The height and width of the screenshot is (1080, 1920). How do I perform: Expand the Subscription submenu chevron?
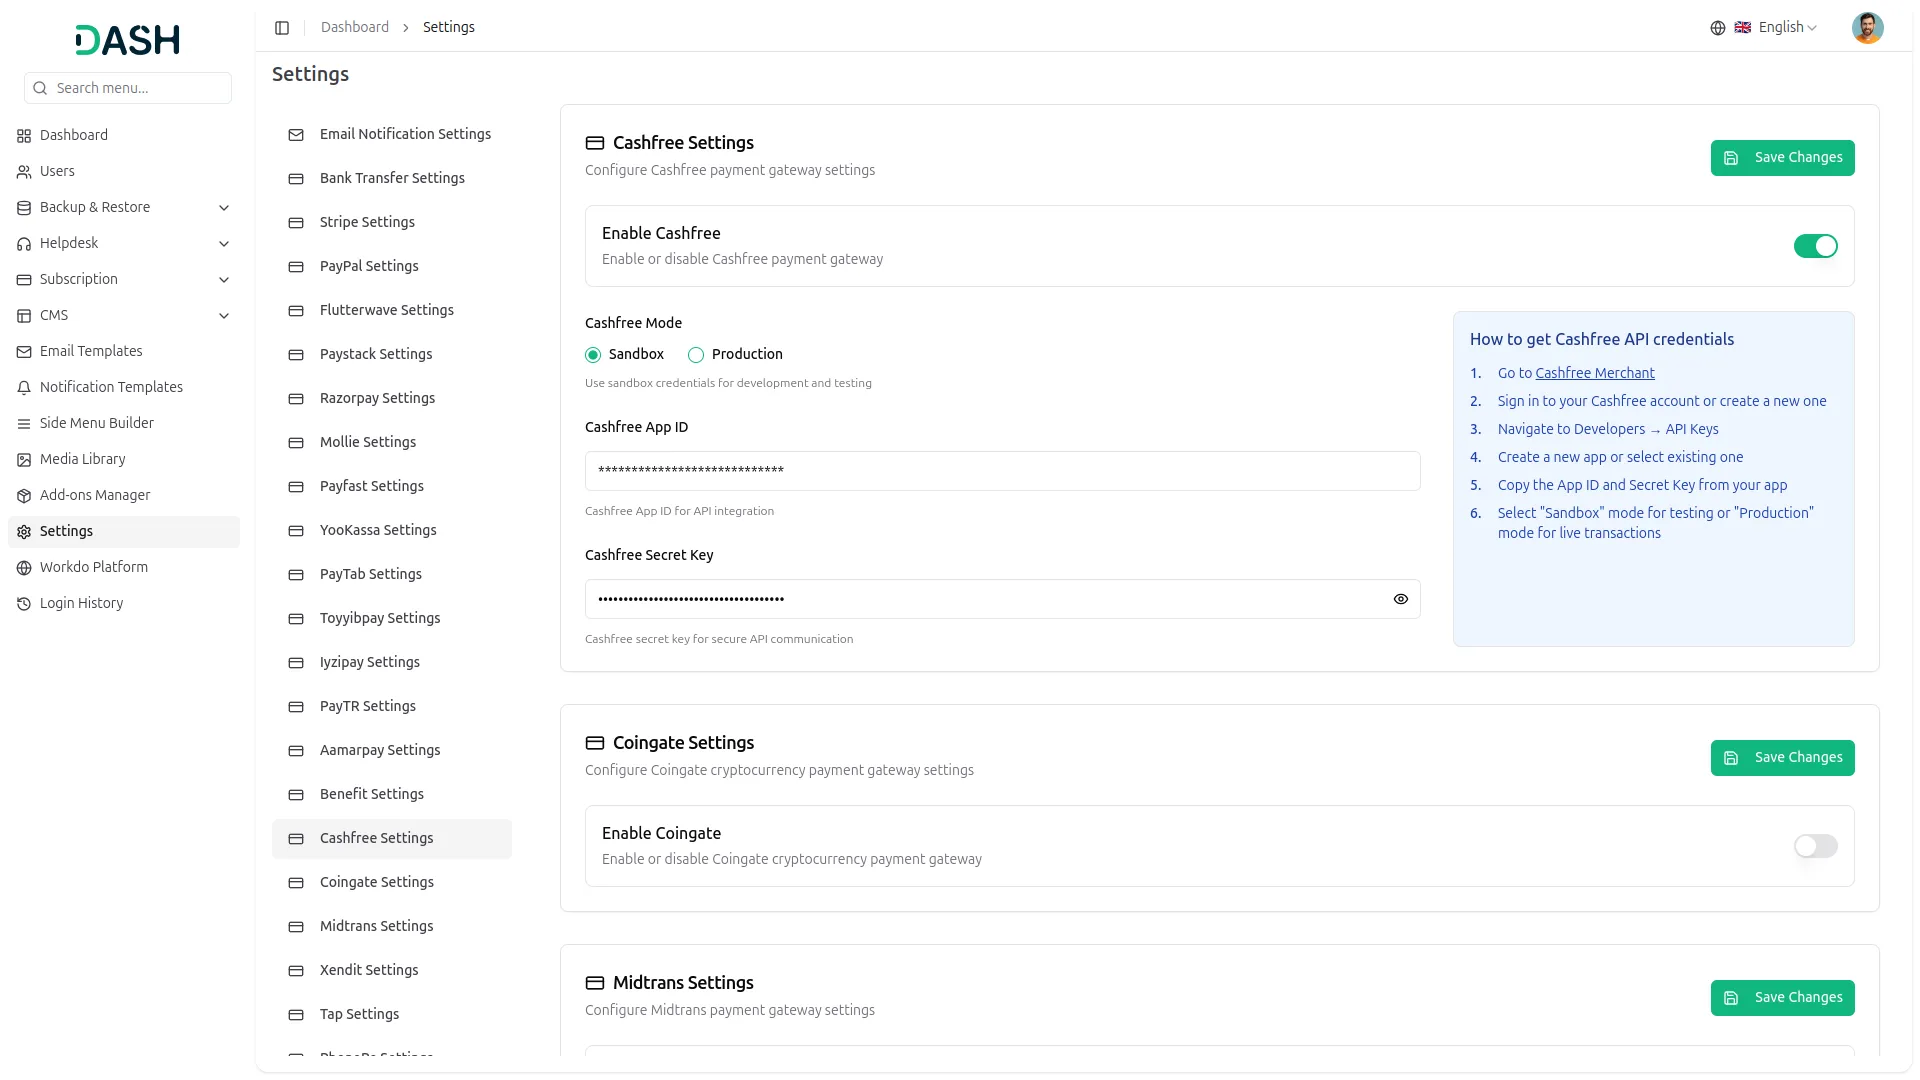pos(224,280)
